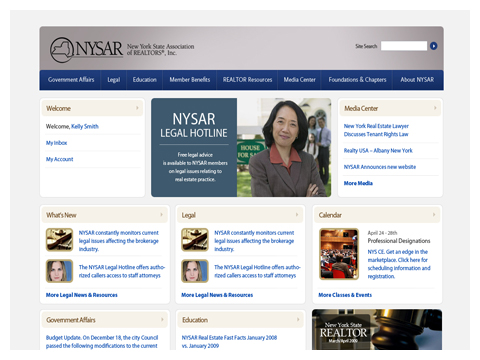Click More Classes & Events
480x360 pixels.
[345, 295]
